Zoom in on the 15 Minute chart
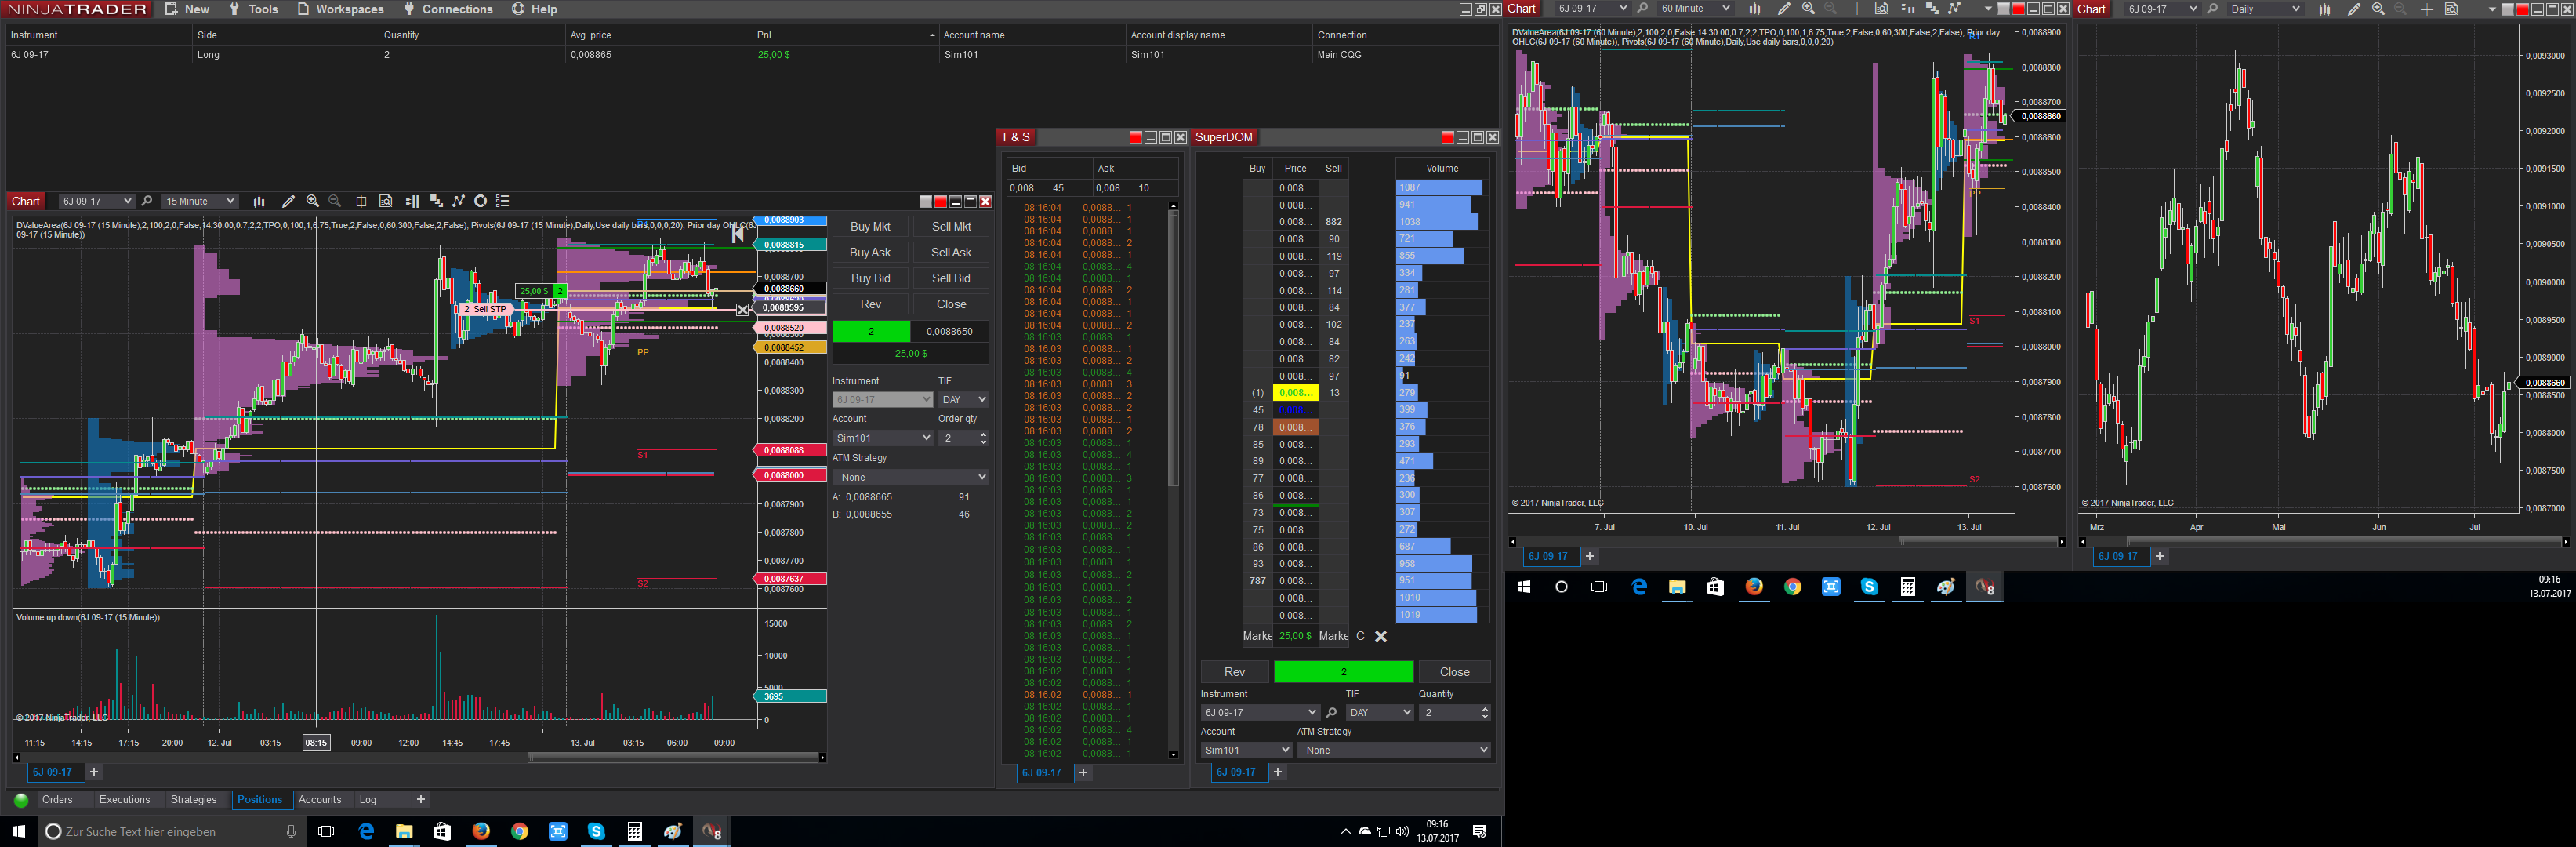The width and height of the screenshot is (2576, 847). coord(313,201)
